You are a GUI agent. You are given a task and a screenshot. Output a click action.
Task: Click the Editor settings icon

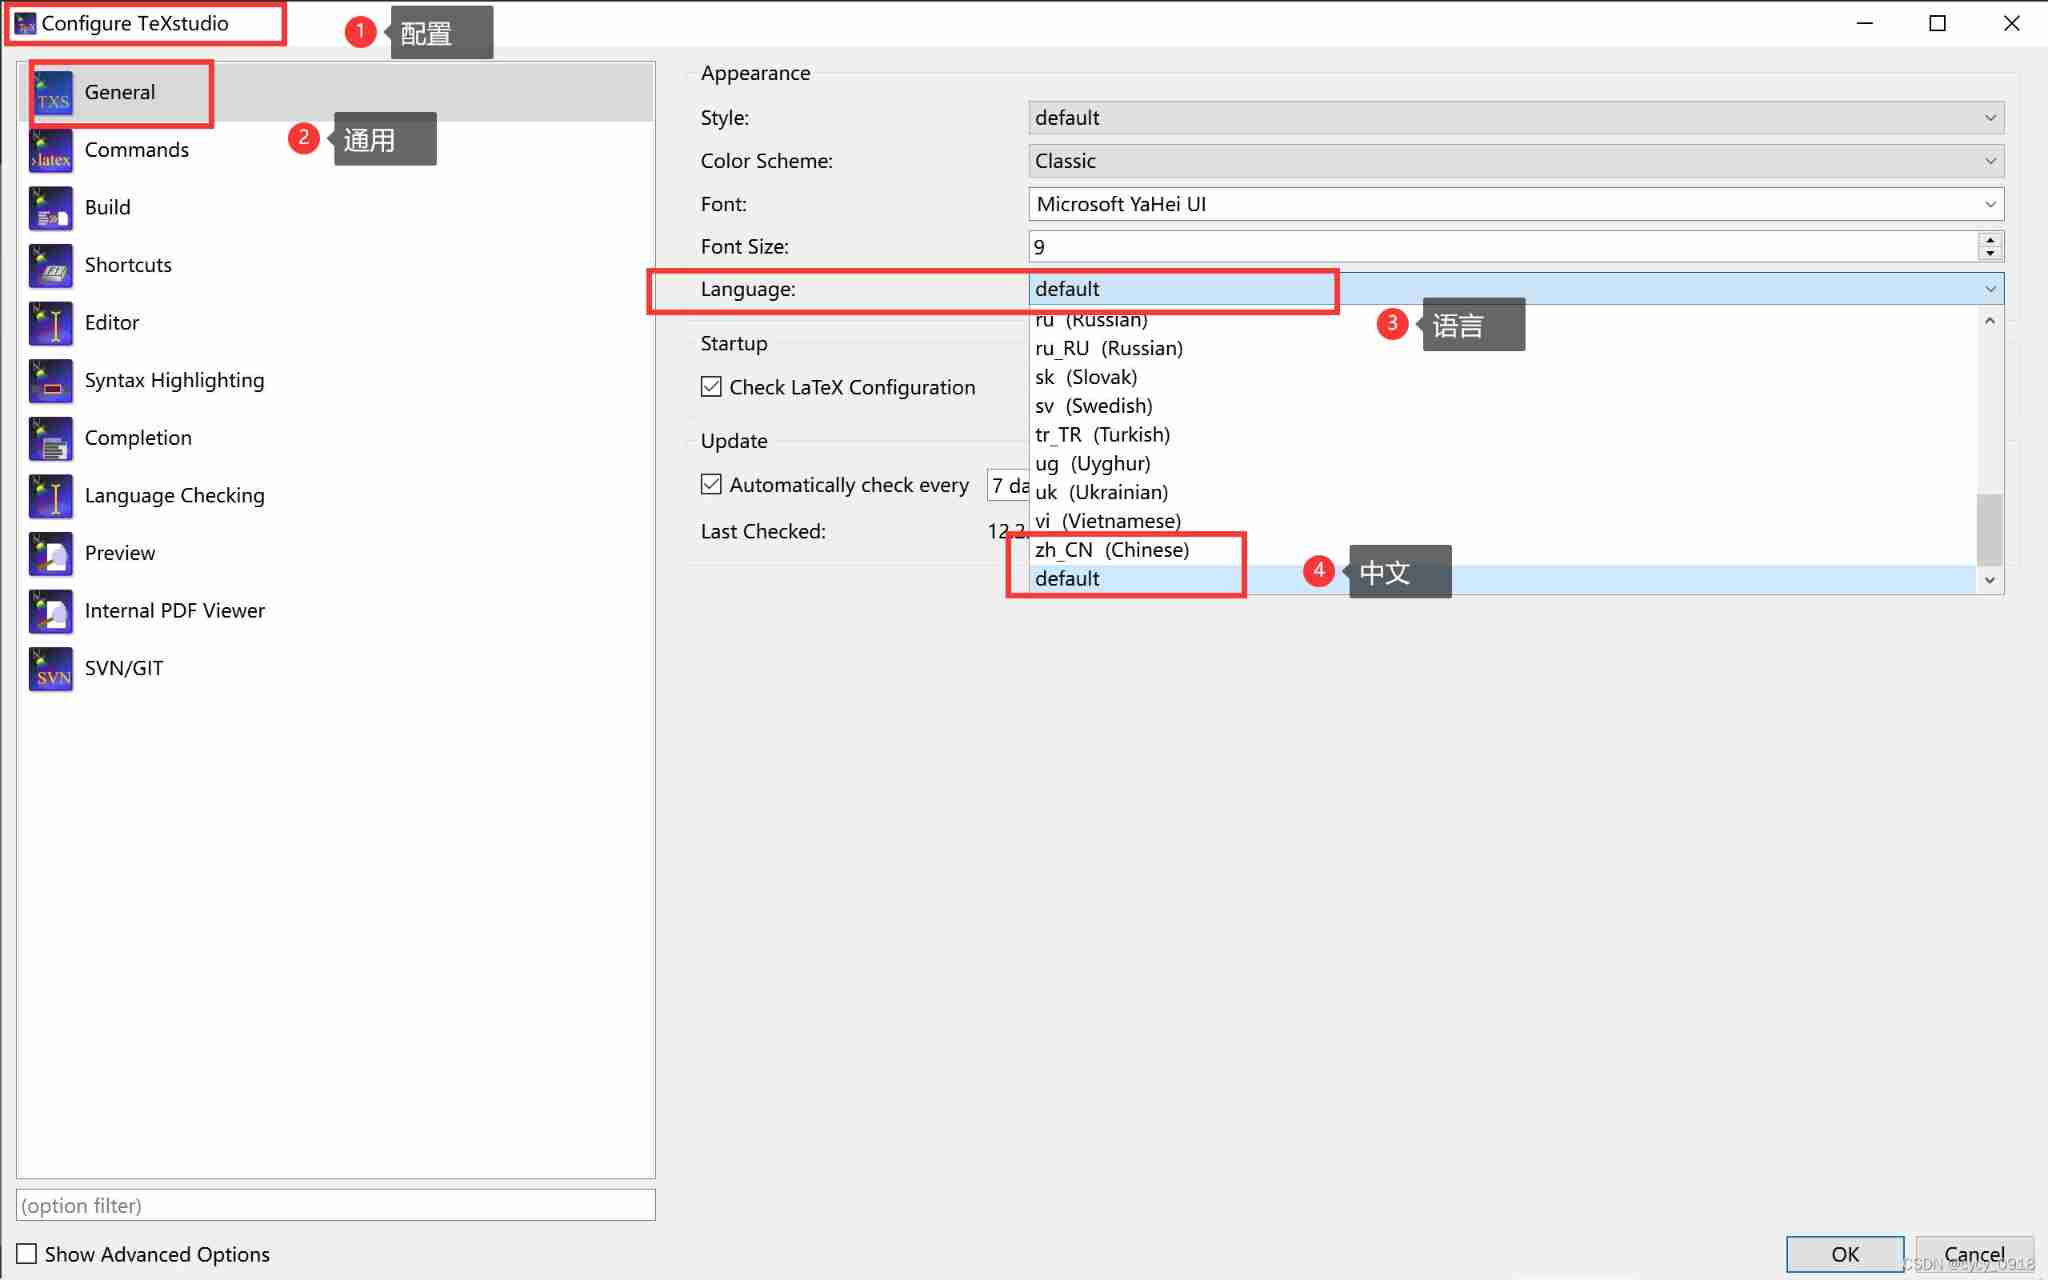[x=49, y=321]
